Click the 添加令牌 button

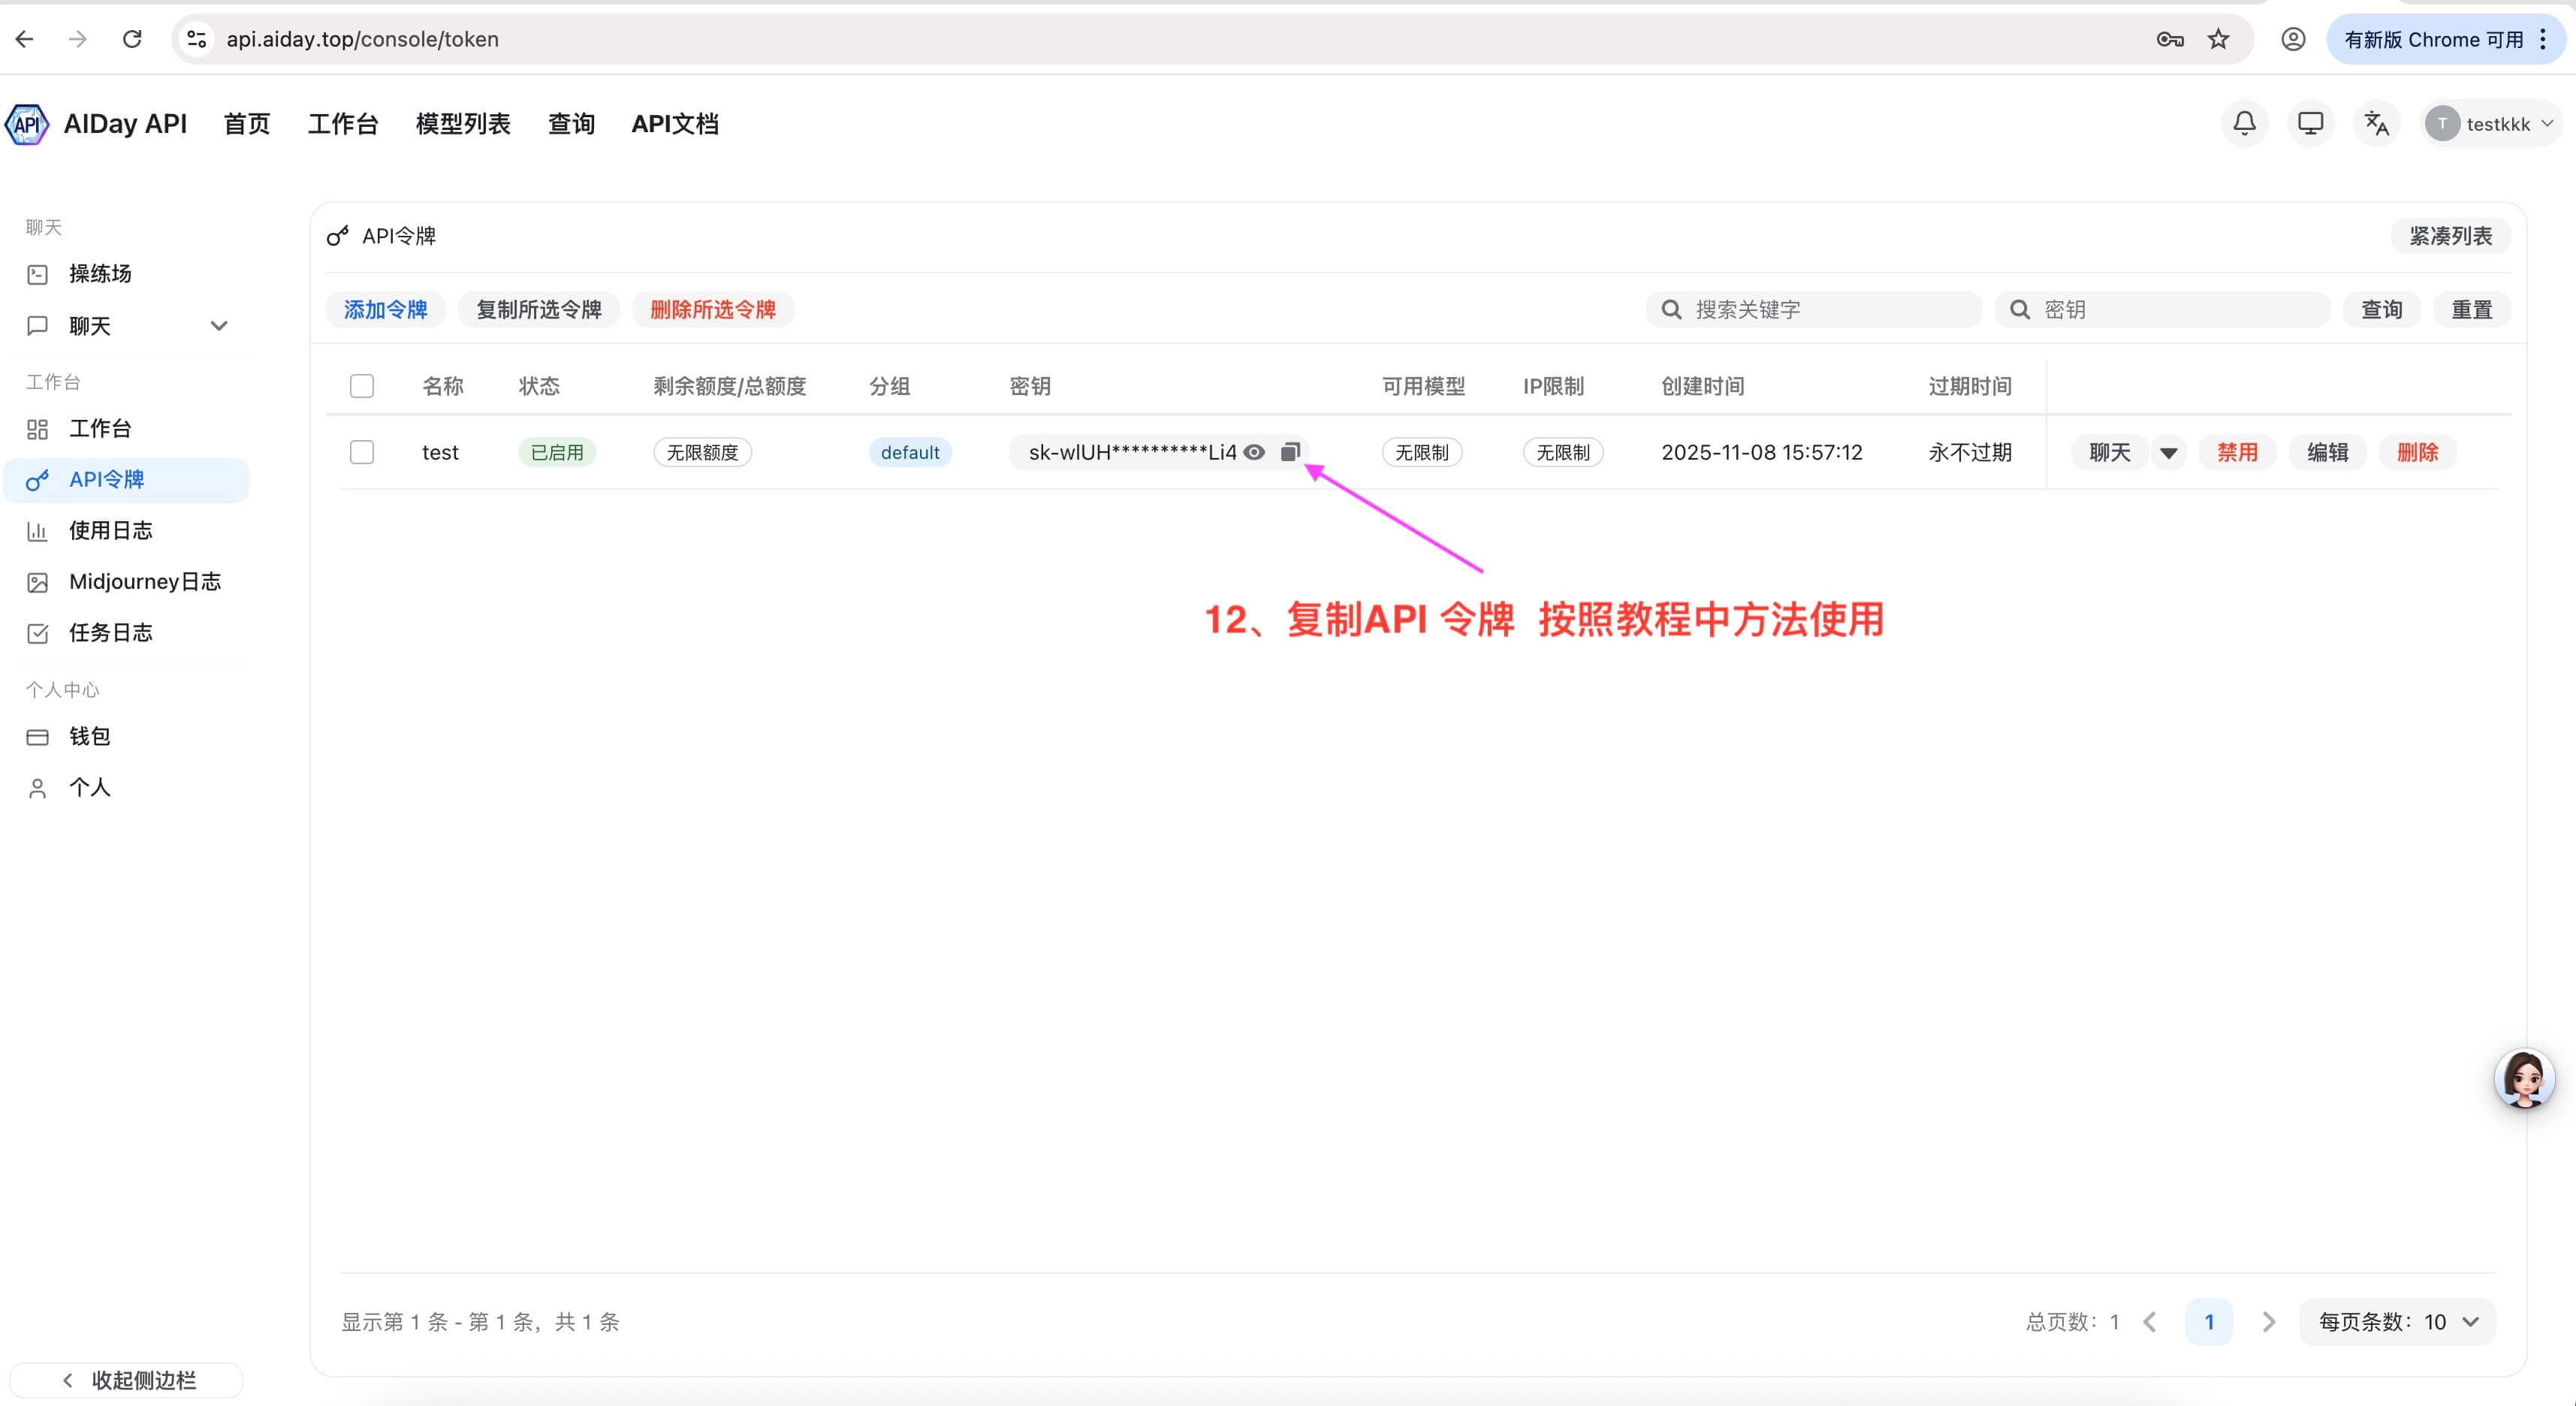pyautogui.click(x=385, y=310)
